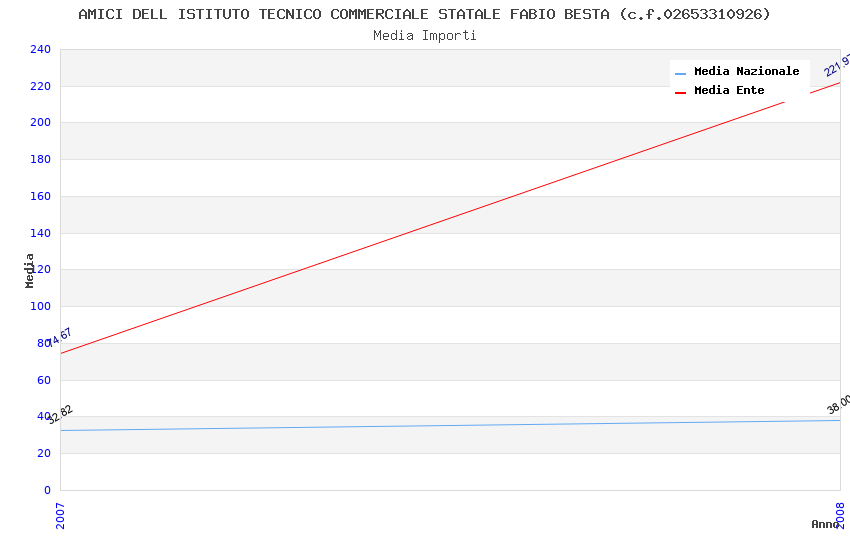850x550 pixels.
Task: Click the blue Media Nazionale trend line
Action: (450, 425)
